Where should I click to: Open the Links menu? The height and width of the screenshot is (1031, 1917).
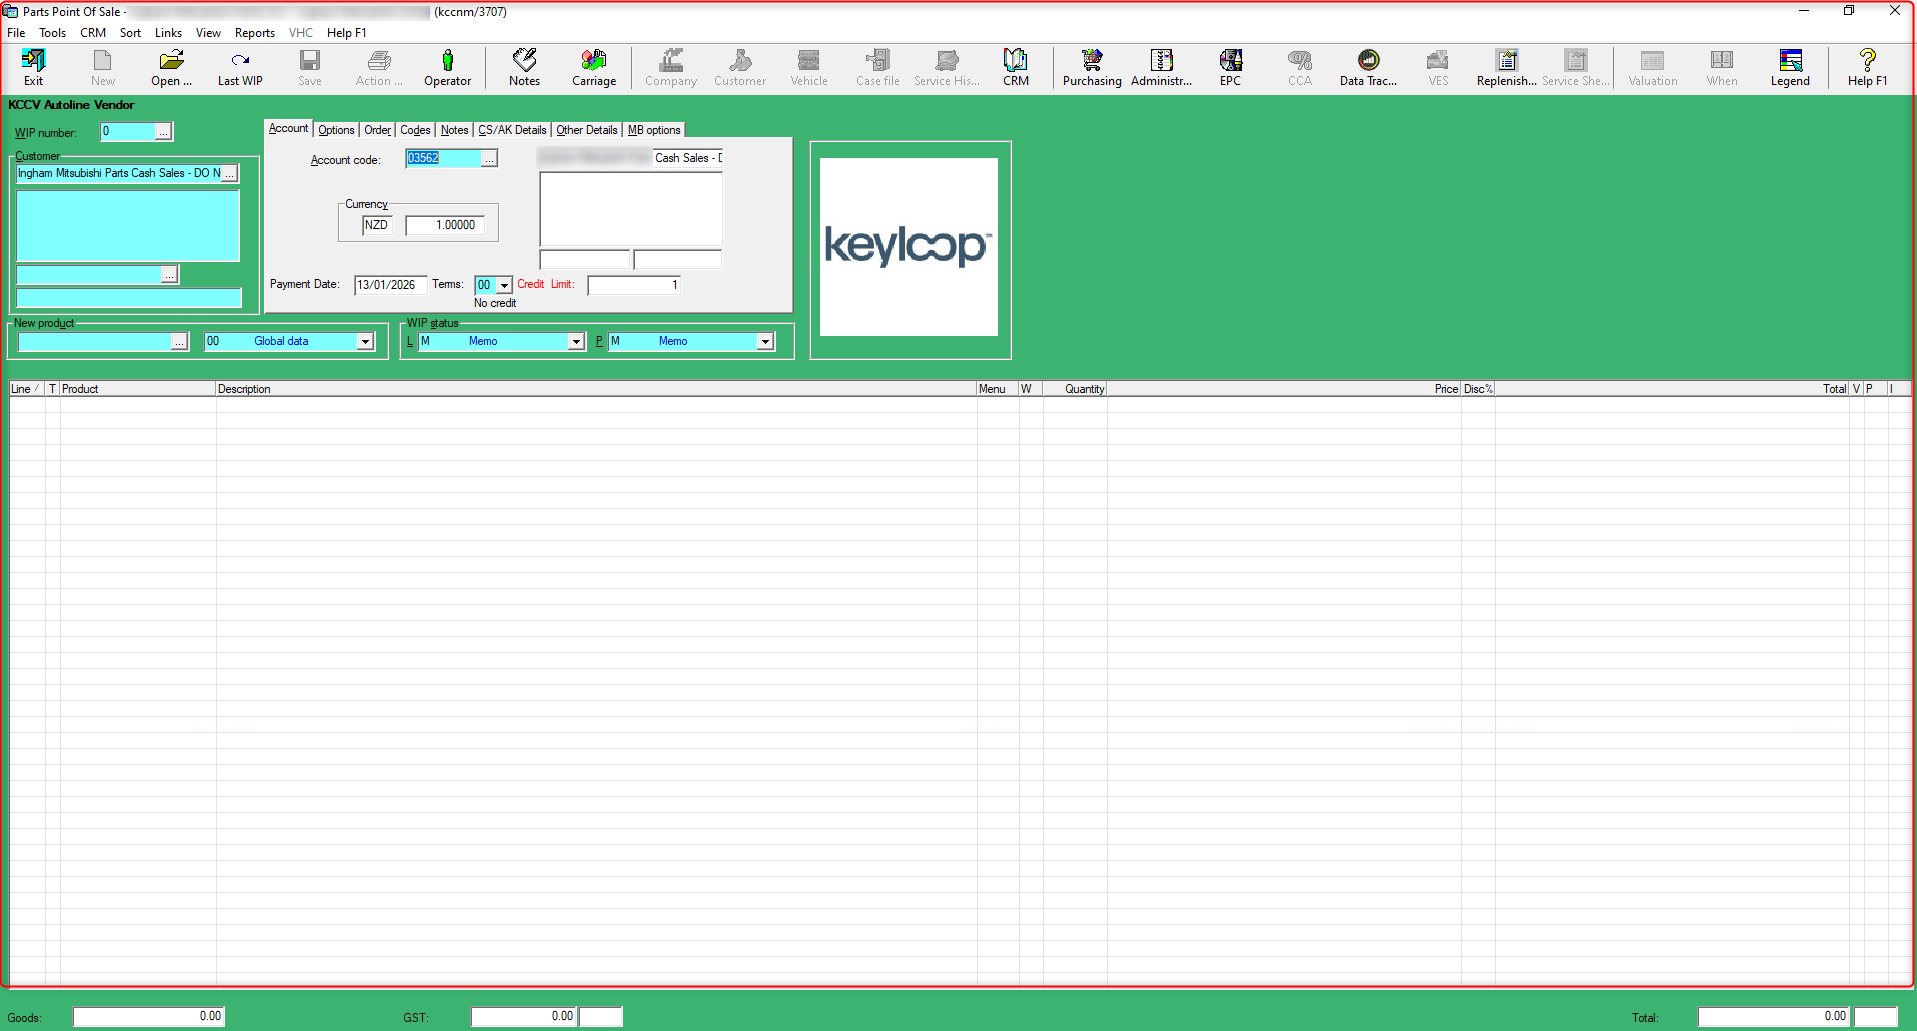[x=168, y=33]
